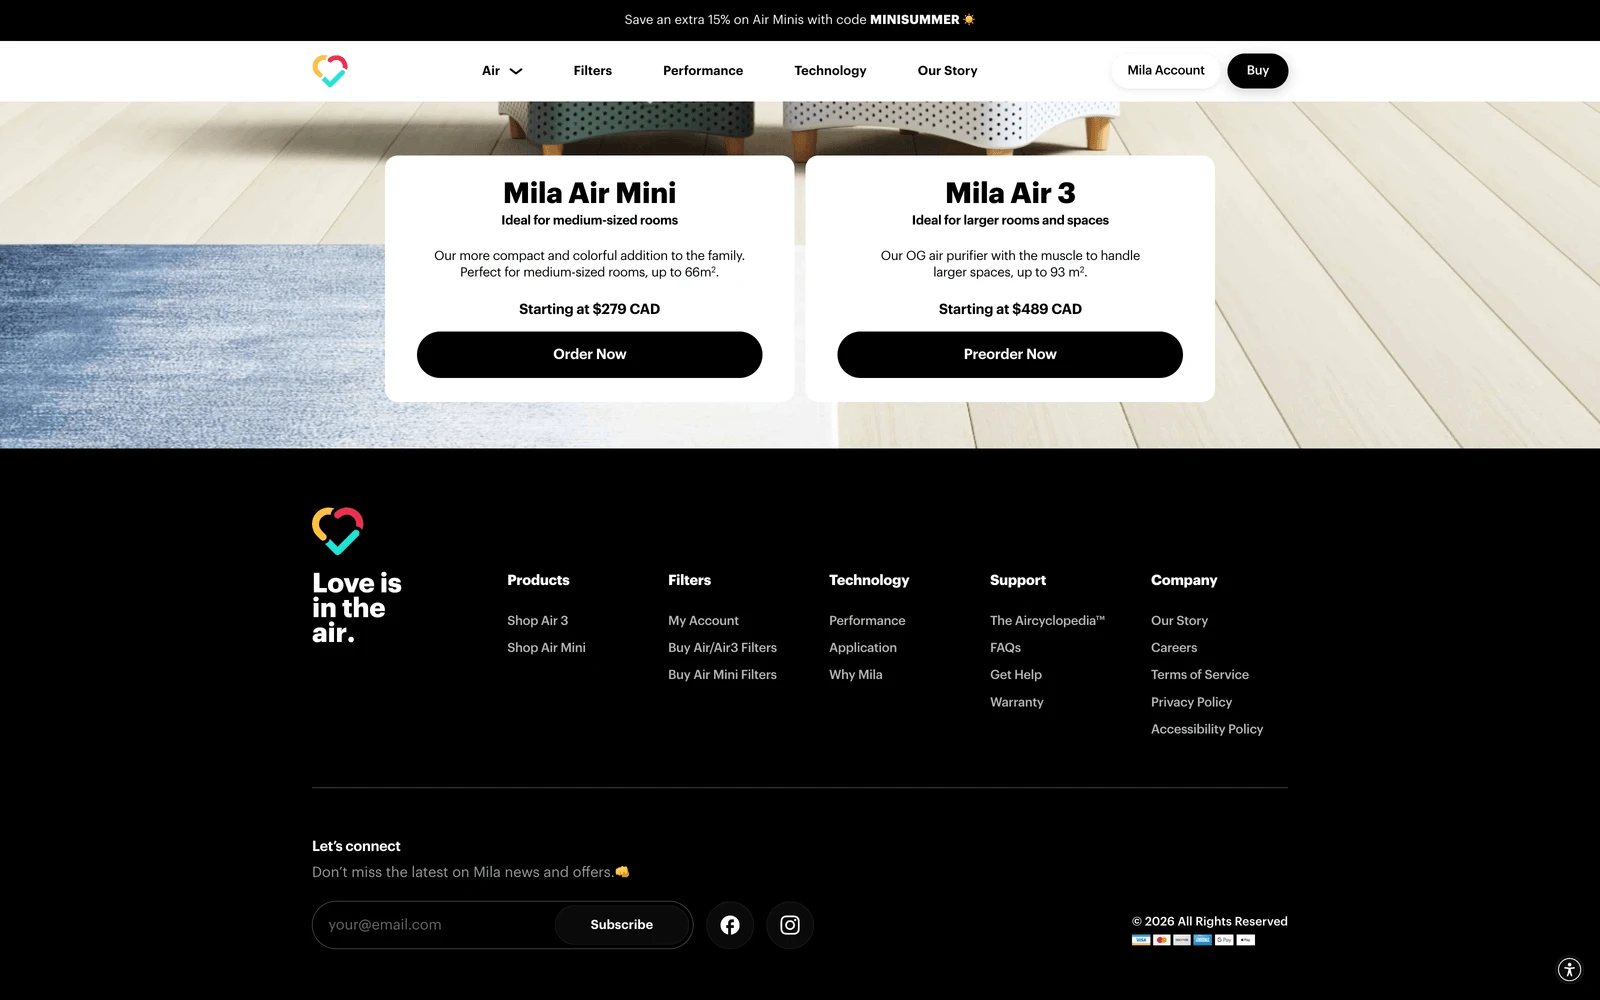Screen dimensions: 1600x1000
Task: Open the Careers footer link
Action: tap(1174, 648)
